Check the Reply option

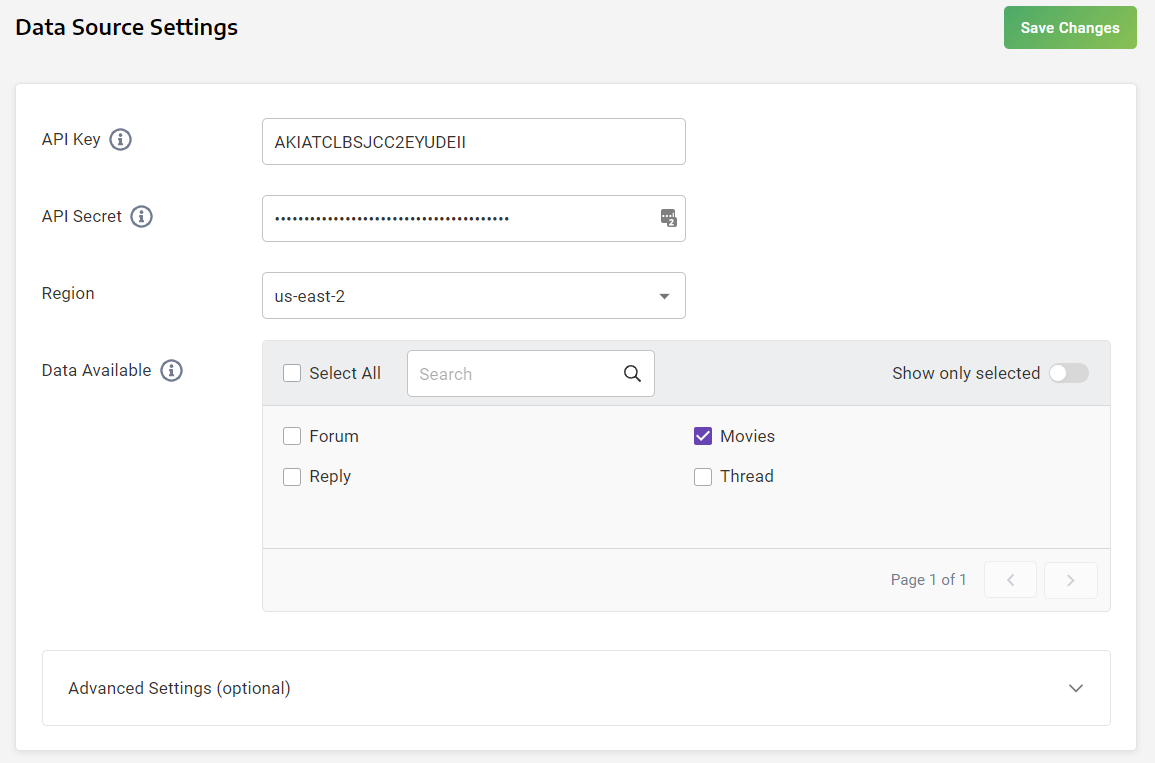coord(292,477)
